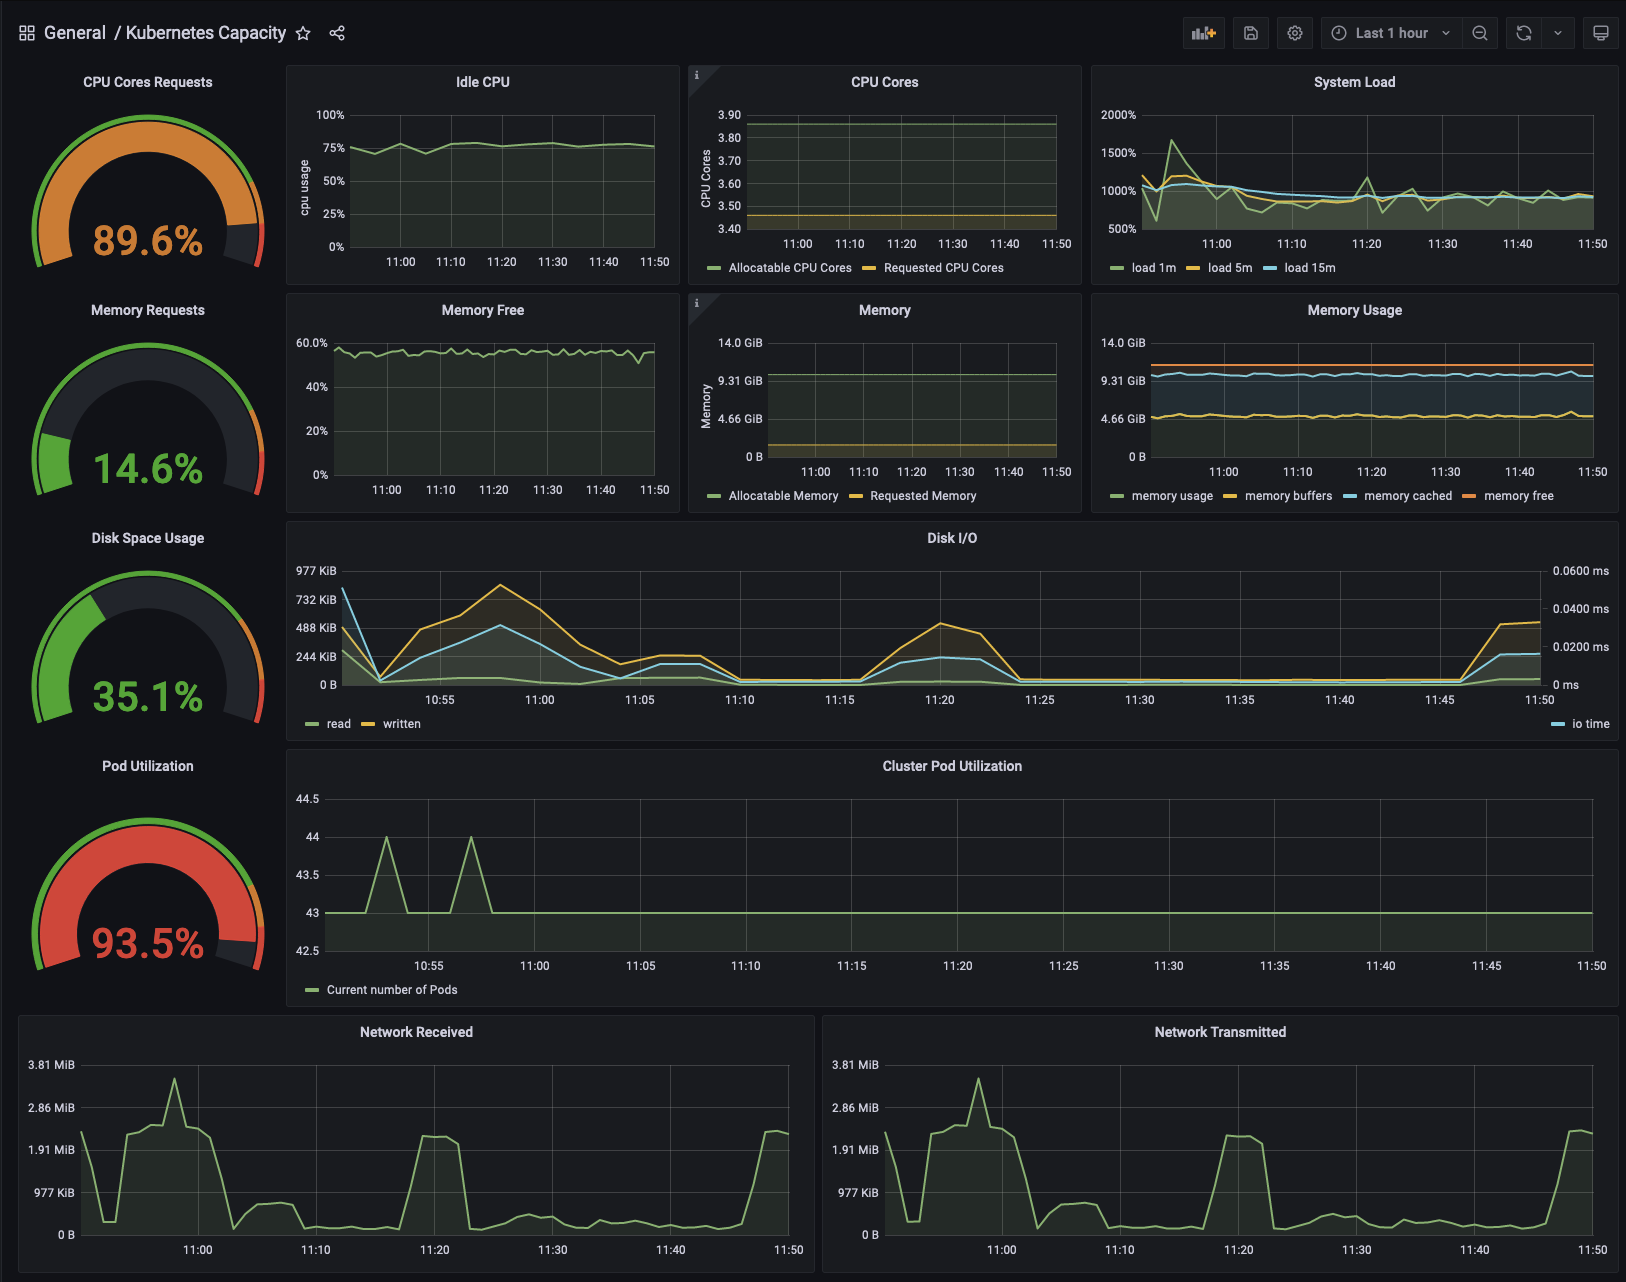The width and height of the screenshot is (1626, 1282).
Task: Expand the refresh interval dropdown arrow
Action: click(1557, 33)
